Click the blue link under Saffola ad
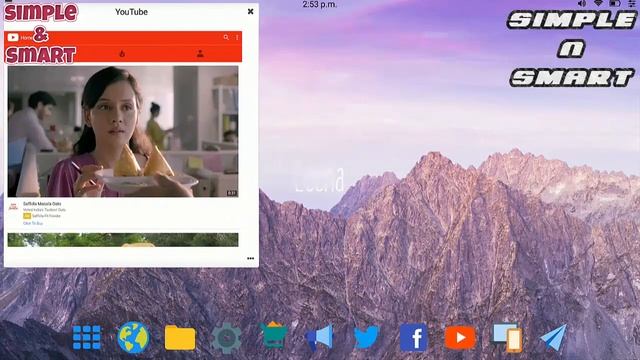 point(33,224)
